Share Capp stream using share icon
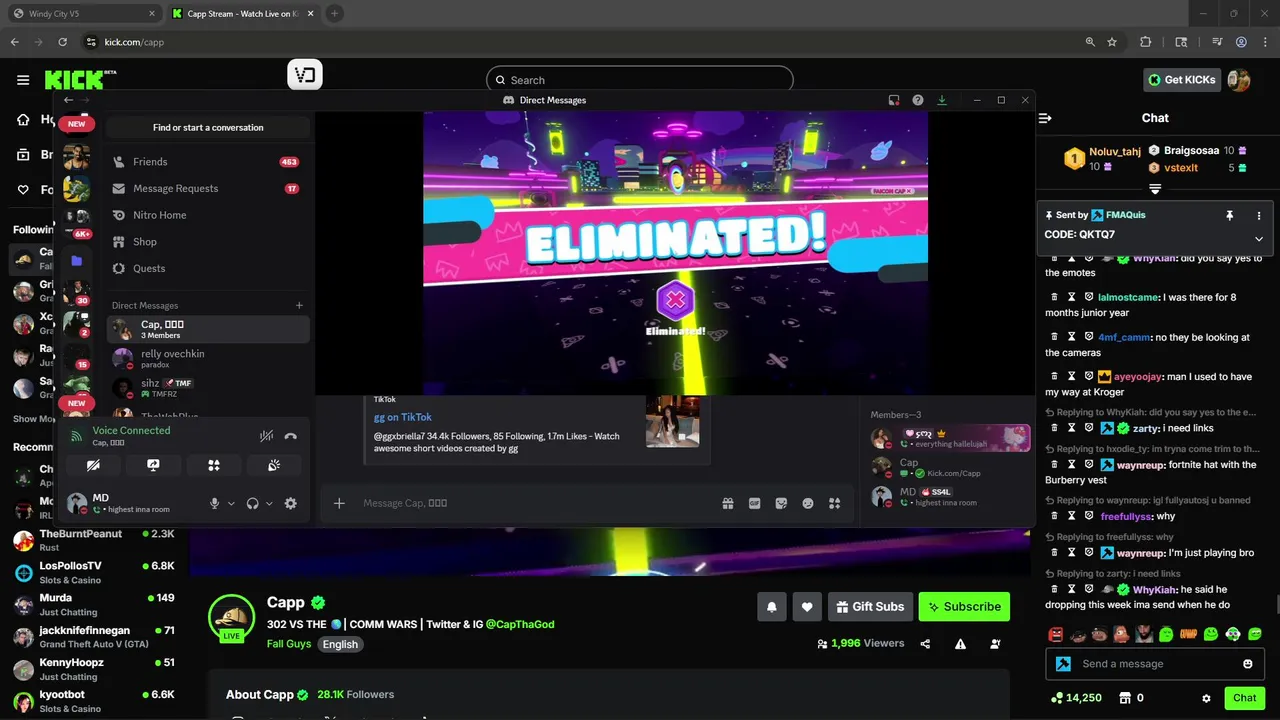This screenshot has width=1280, height=720. pos(925,644)
